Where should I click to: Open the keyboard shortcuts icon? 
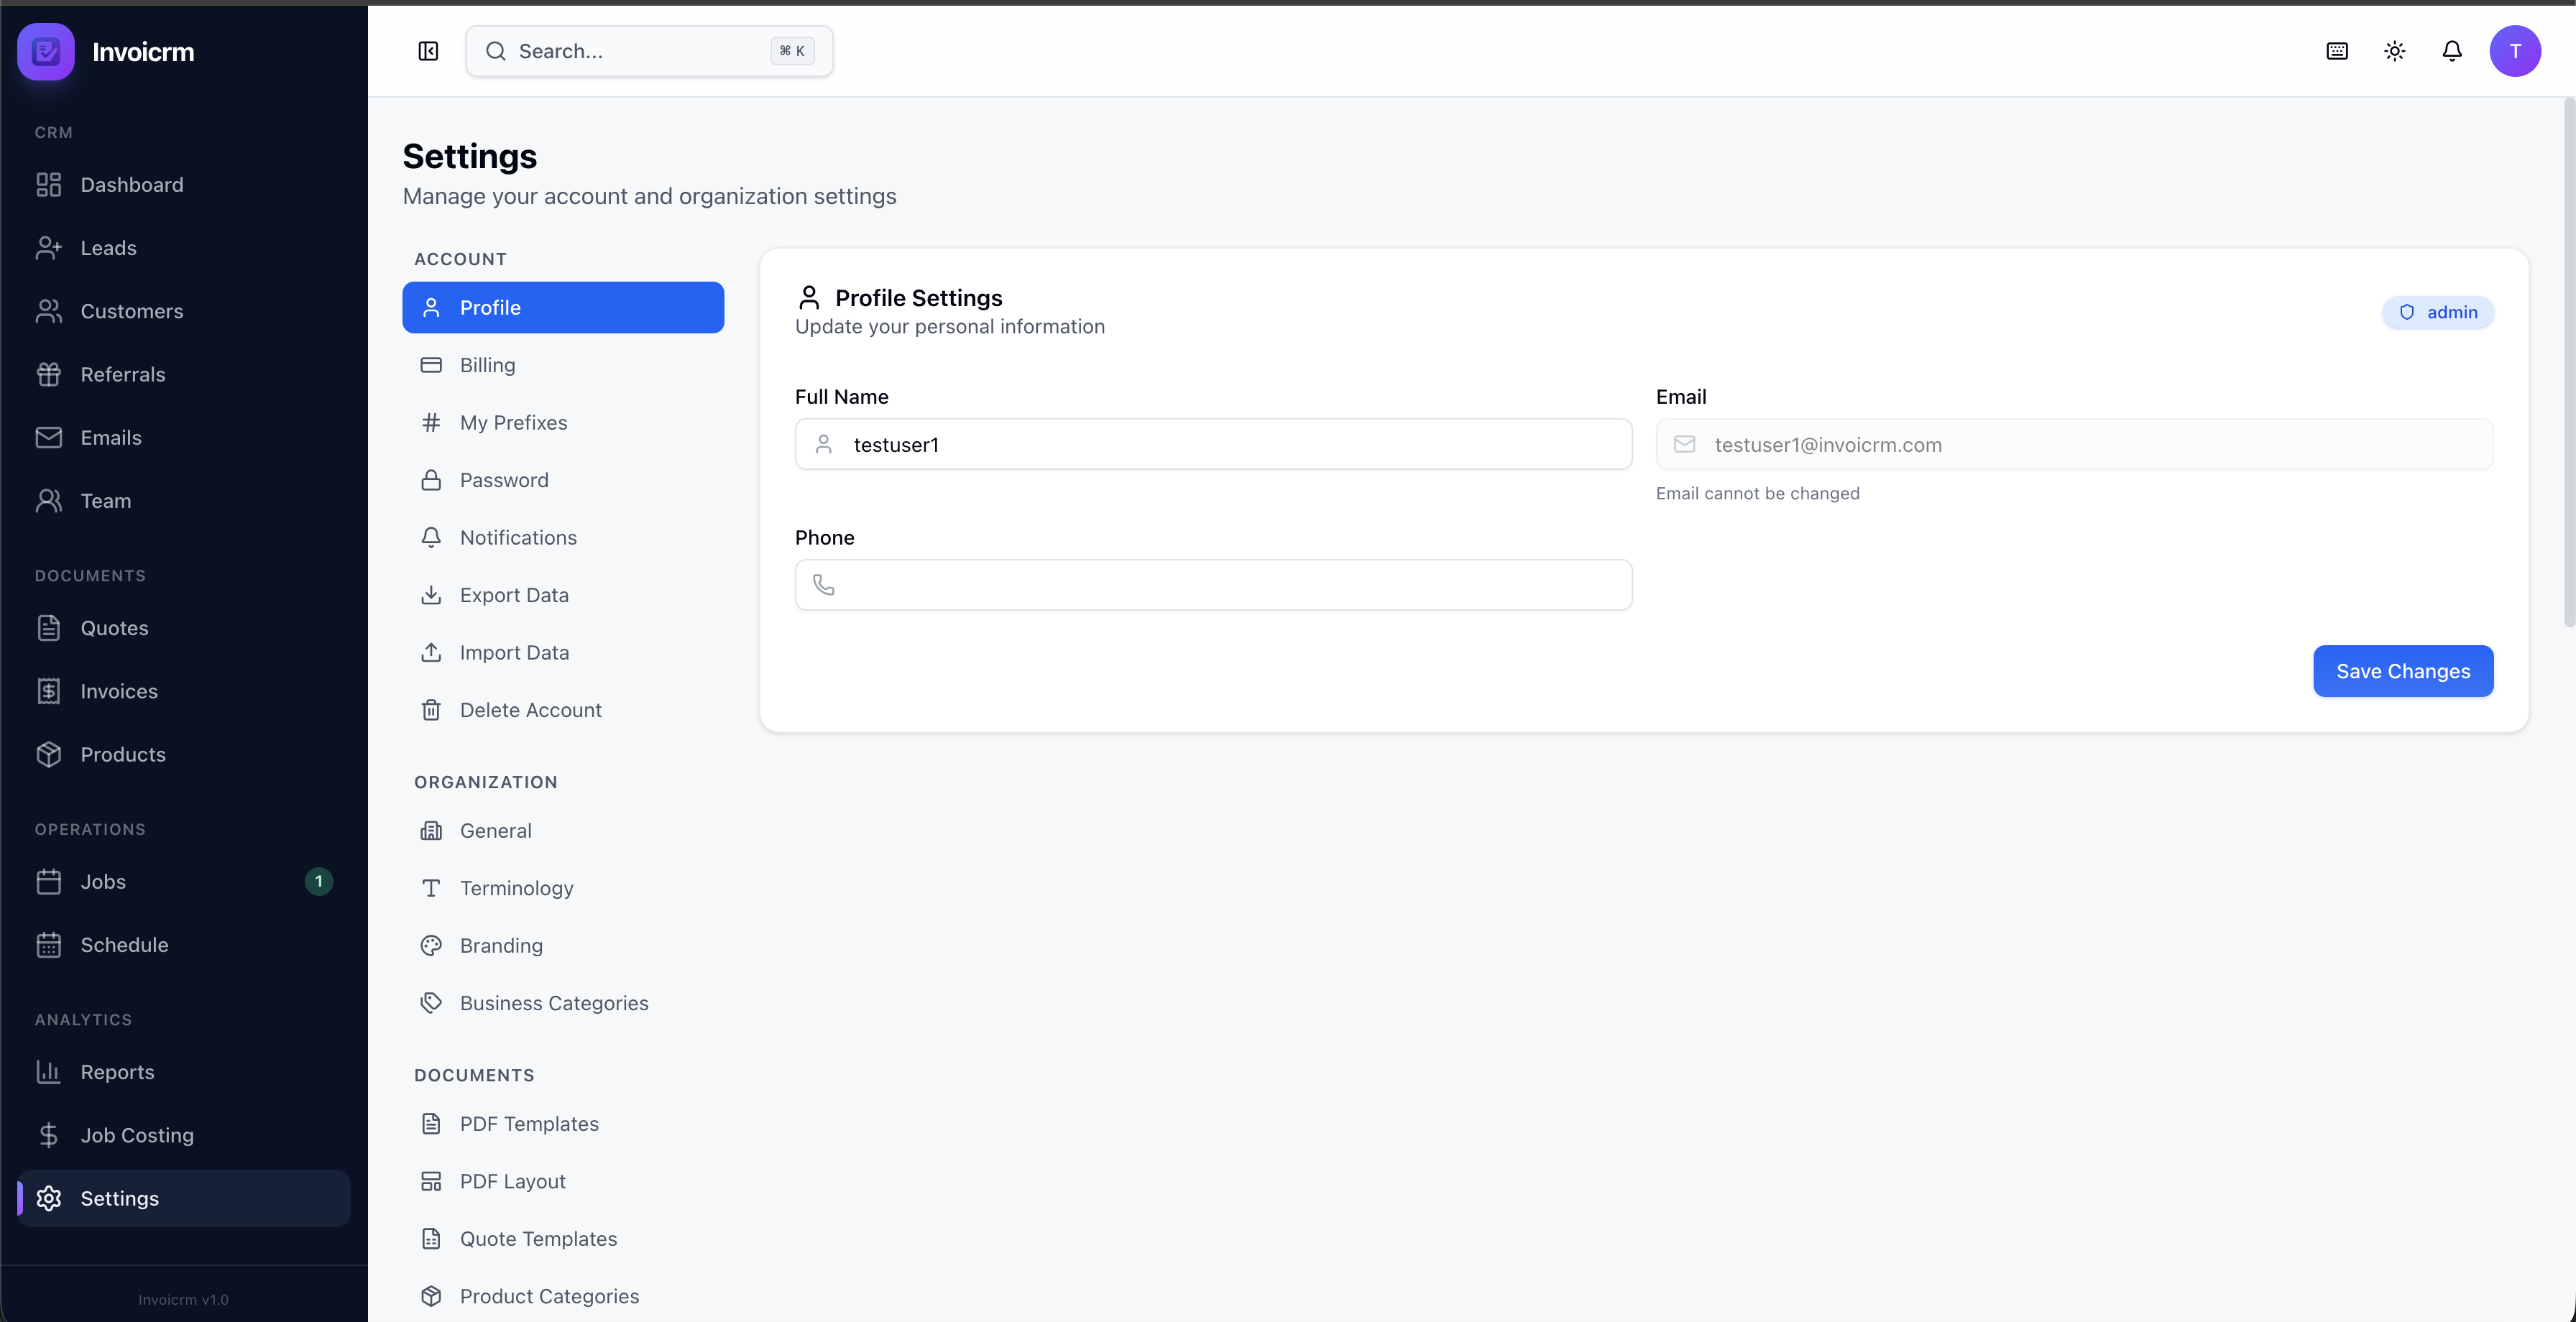tap(2337, 50)
